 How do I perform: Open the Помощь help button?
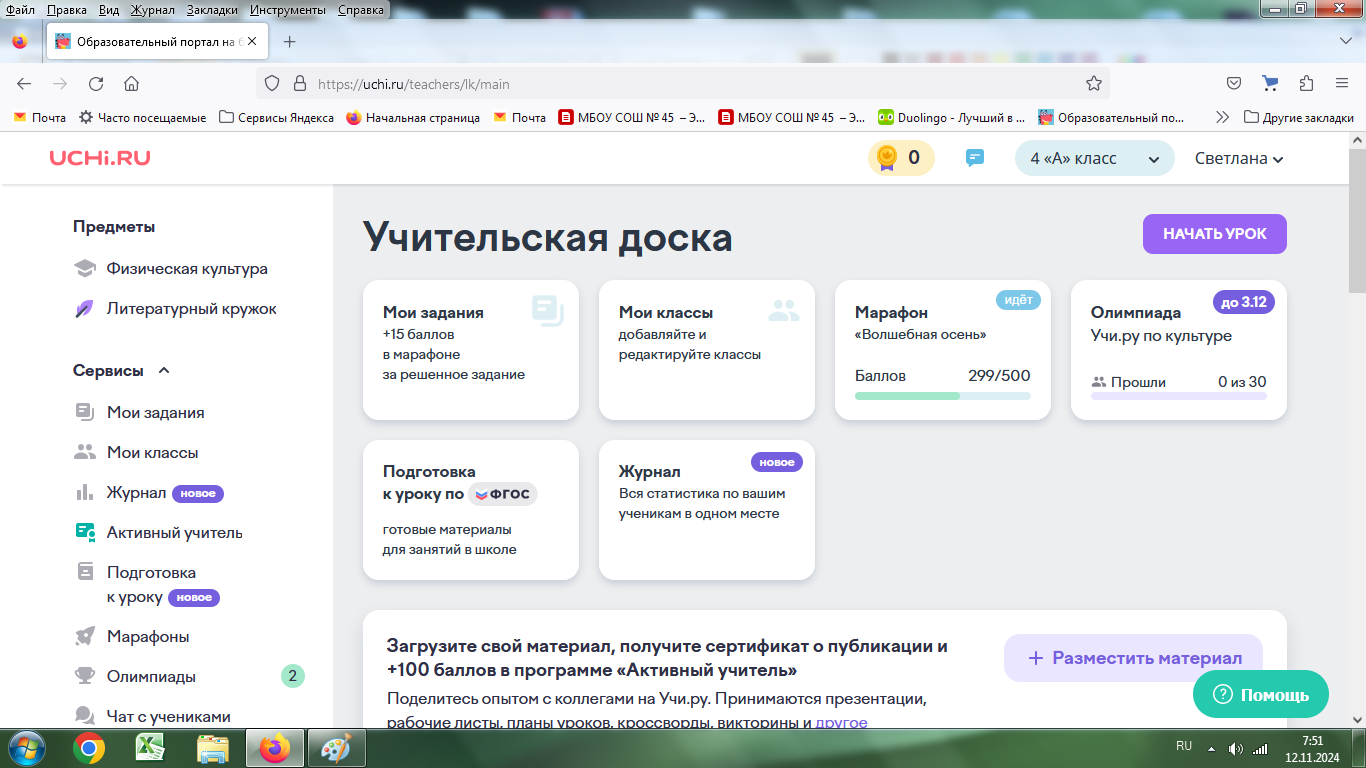[1261, 694]
